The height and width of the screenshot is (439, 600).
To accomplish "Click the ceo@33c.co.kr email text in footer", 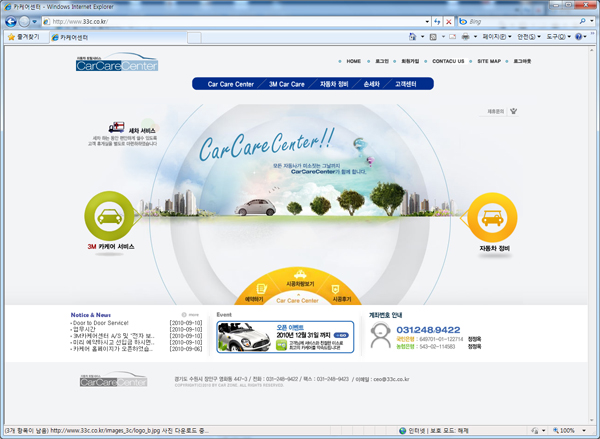I will coord(391,379).
